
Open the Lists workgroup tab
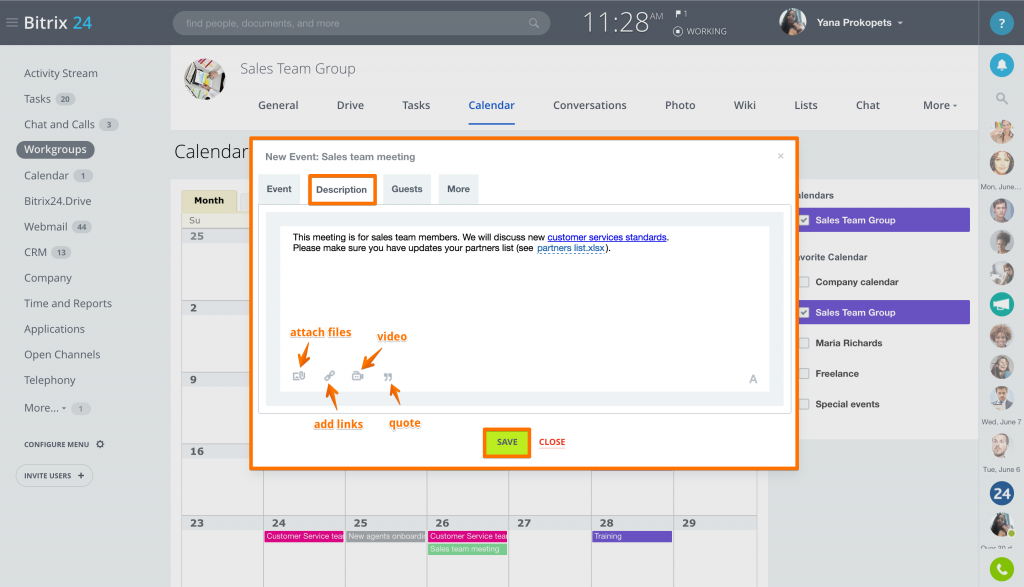806,105
